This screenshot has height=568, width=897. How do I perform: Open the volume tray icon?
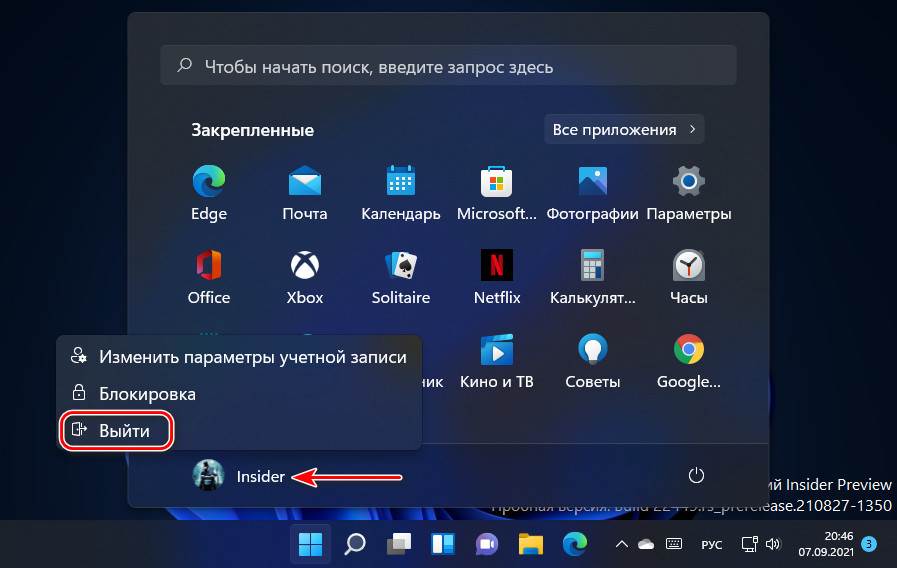pos(773,544)
